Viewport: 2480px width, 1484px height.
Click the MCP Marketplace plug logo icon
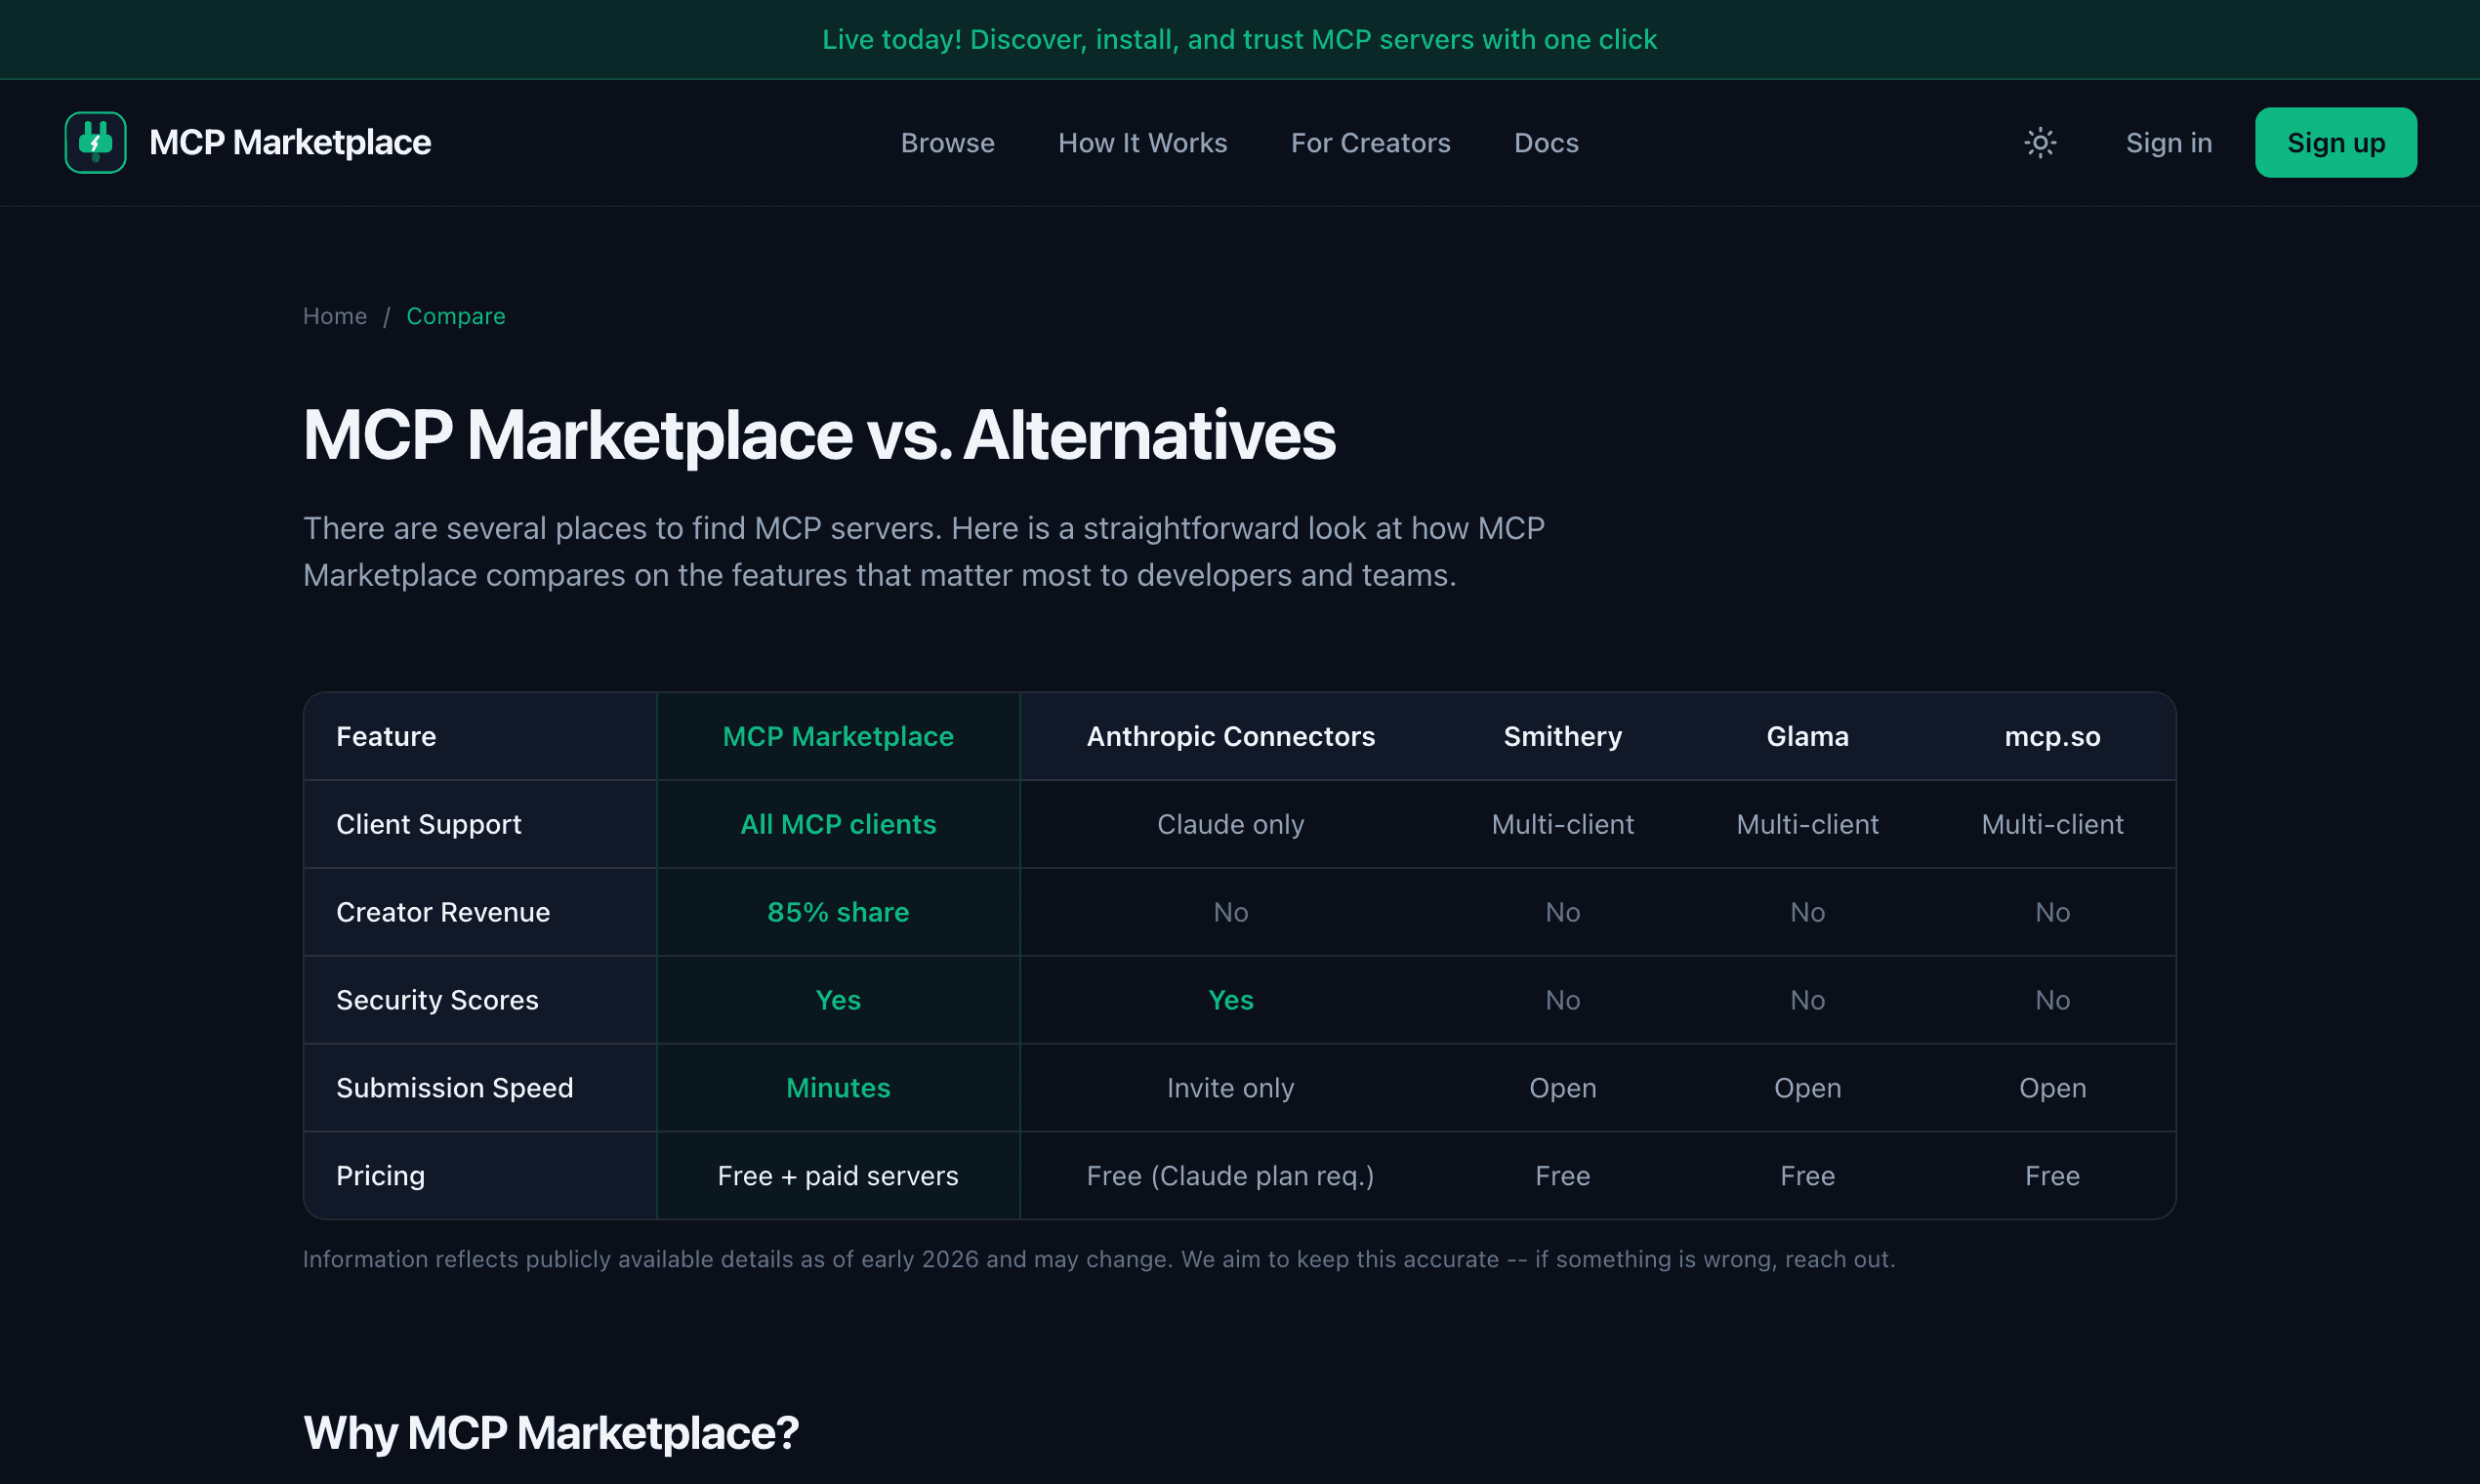point(95,142)
